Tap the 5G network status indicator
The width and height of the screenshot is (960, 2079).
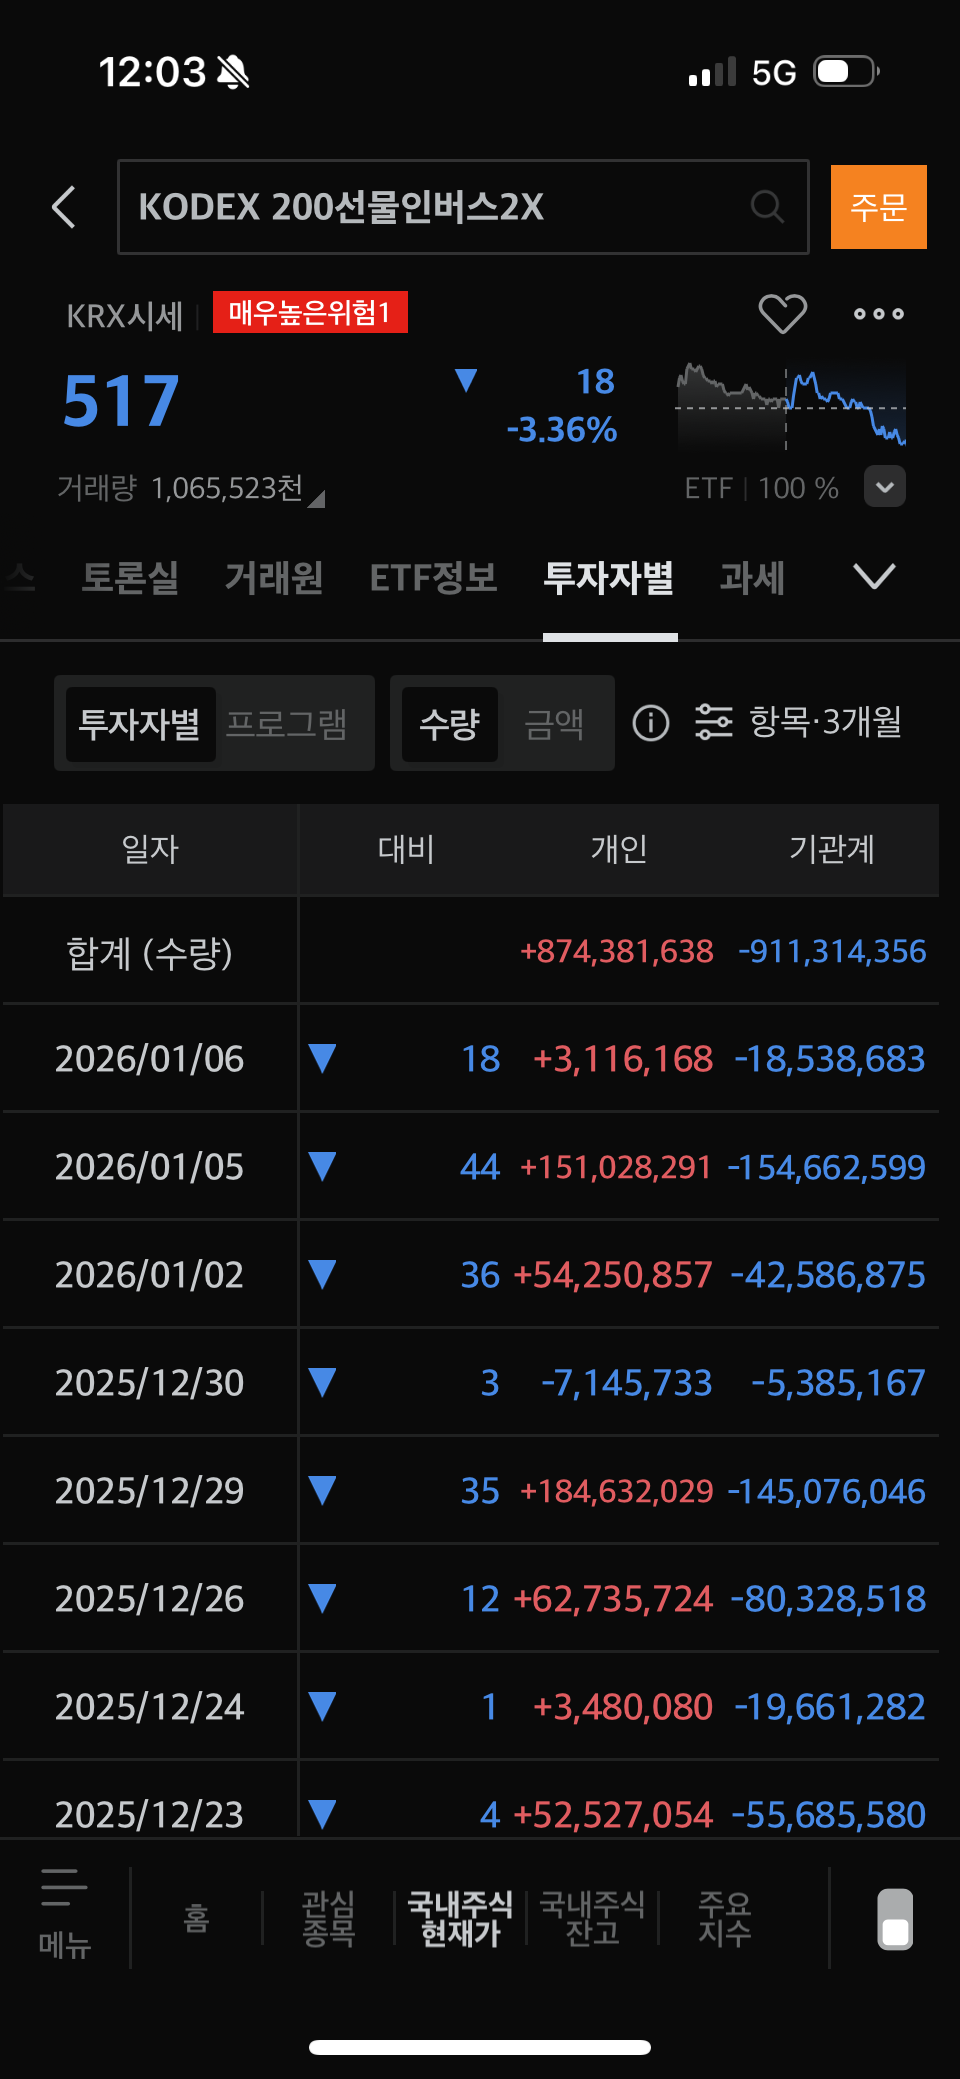tap(774, 73)
